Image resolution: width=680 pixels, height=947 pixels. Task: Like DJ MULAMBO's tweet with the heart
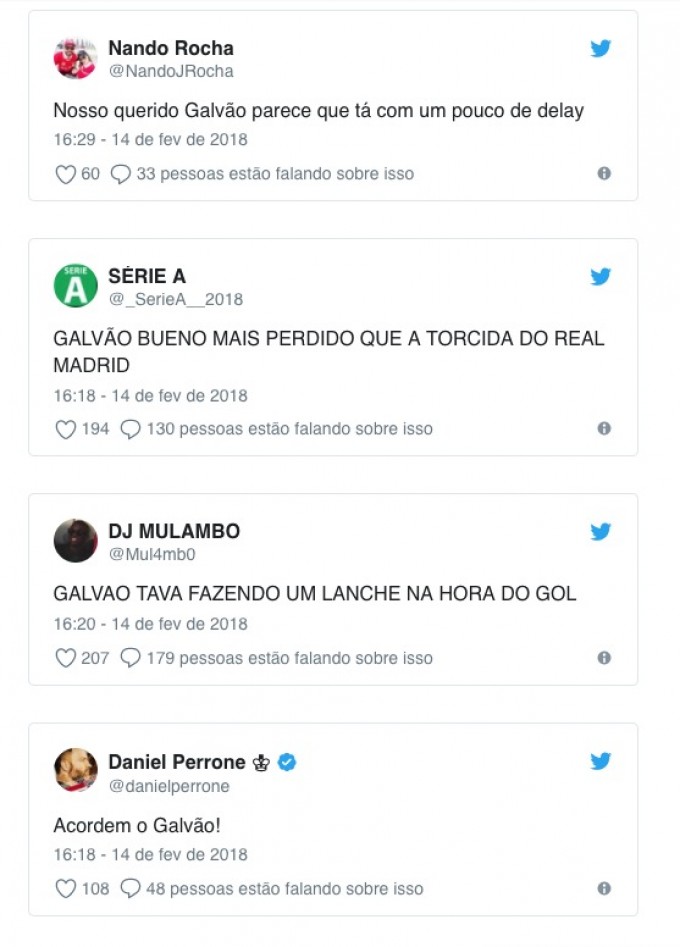pyautogui.click(x=65, y=658)
